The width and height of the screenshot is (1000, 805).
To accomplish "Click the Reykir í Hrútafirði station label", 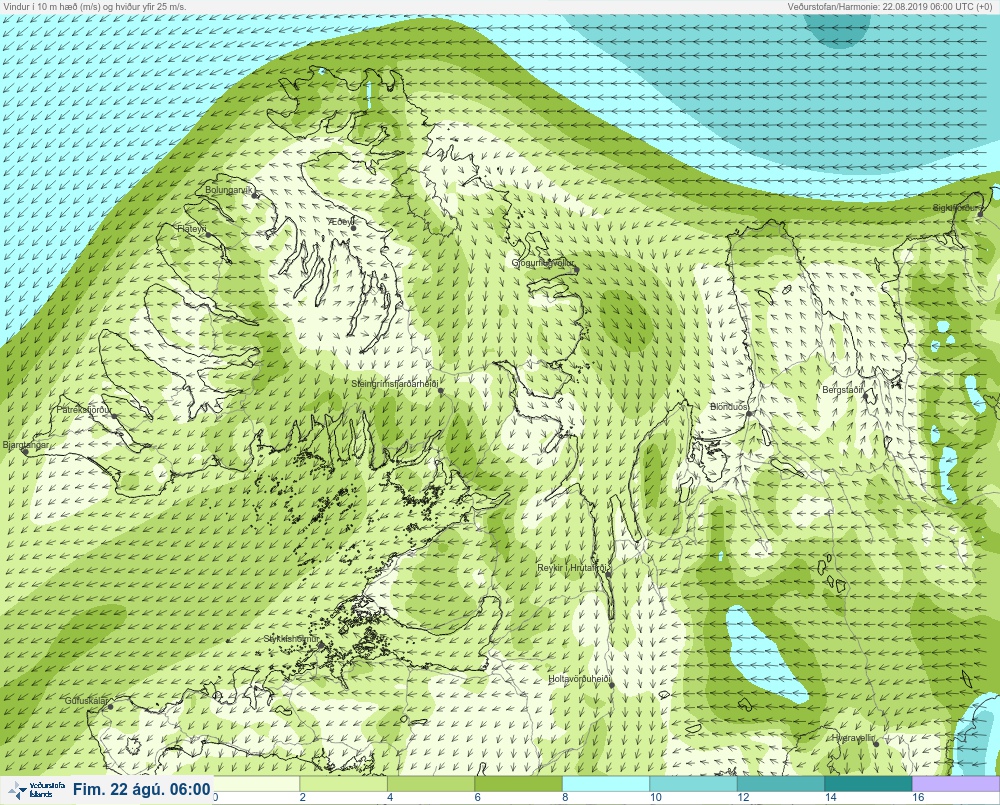I will [x=574, y=568].
